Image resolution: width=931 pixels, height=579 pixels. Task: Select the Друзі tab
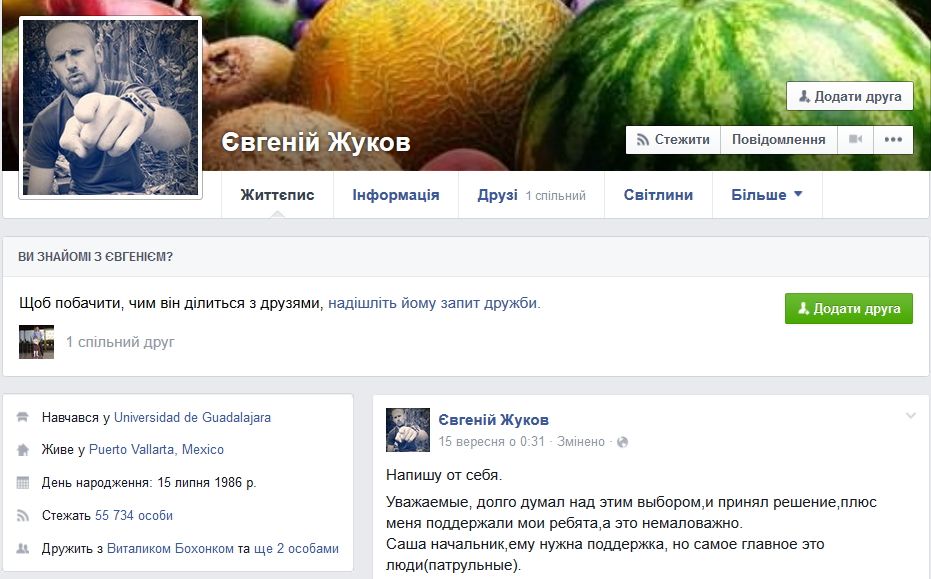pos(531,195)
